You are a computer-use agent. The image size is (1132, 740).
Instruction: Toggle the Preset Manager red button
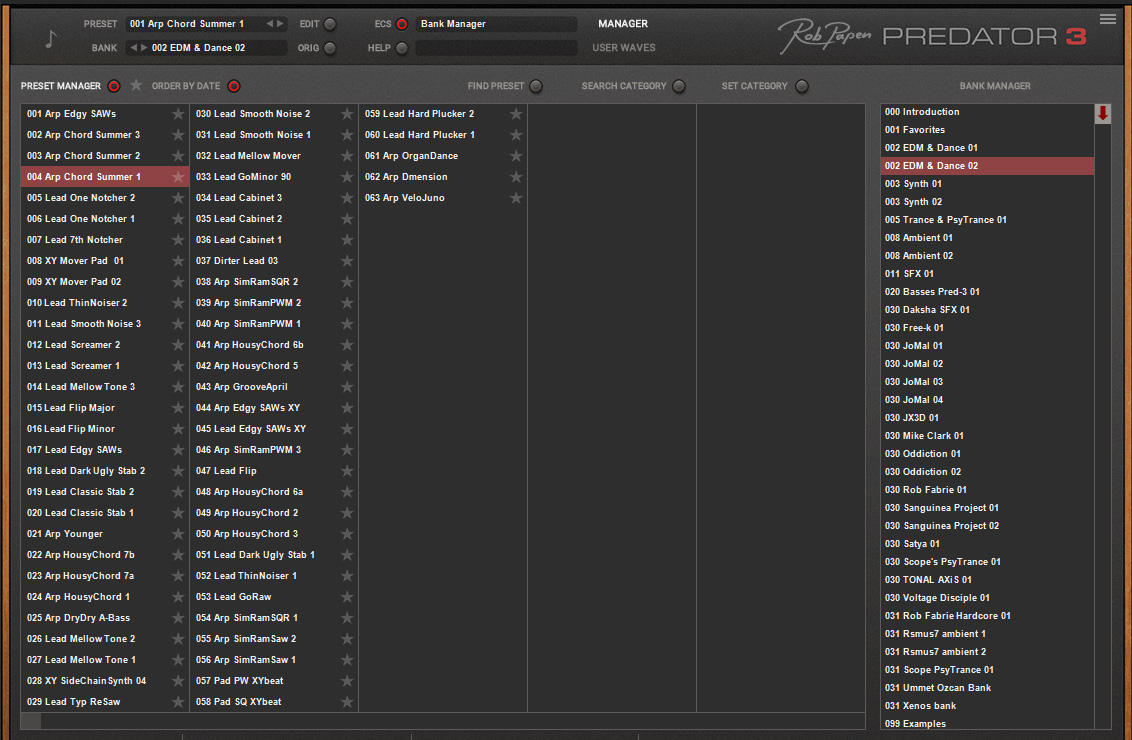click(114, 86)
